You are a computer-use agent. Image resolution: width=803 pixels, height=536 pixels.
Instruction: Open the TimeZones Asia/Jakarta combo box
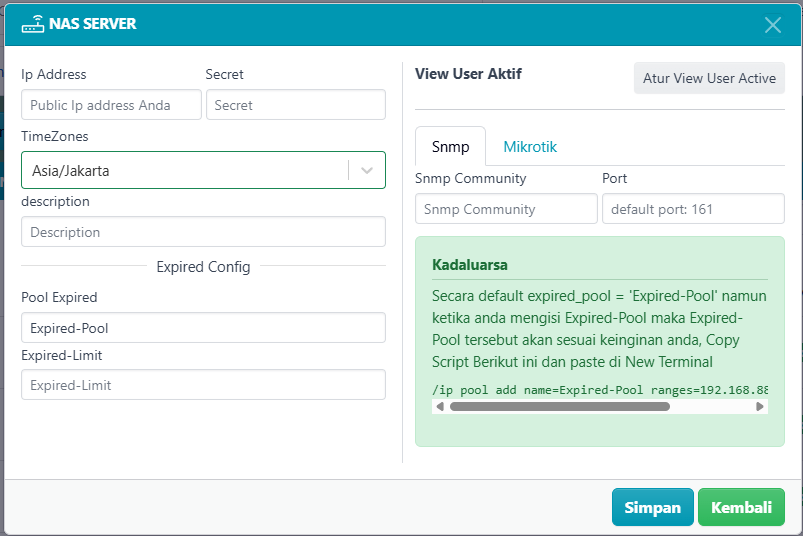click(x=185, y=171)
